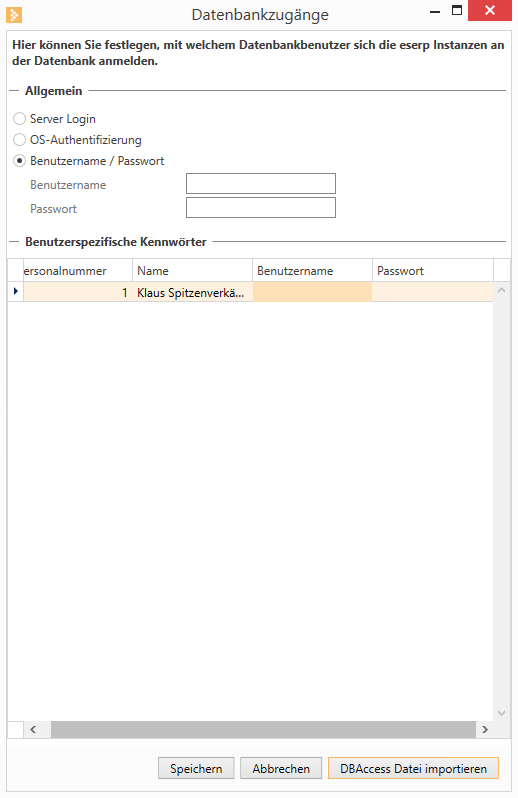
Task: Focus the Benutzername text field under Allgemein
Action: coord(261,184)
